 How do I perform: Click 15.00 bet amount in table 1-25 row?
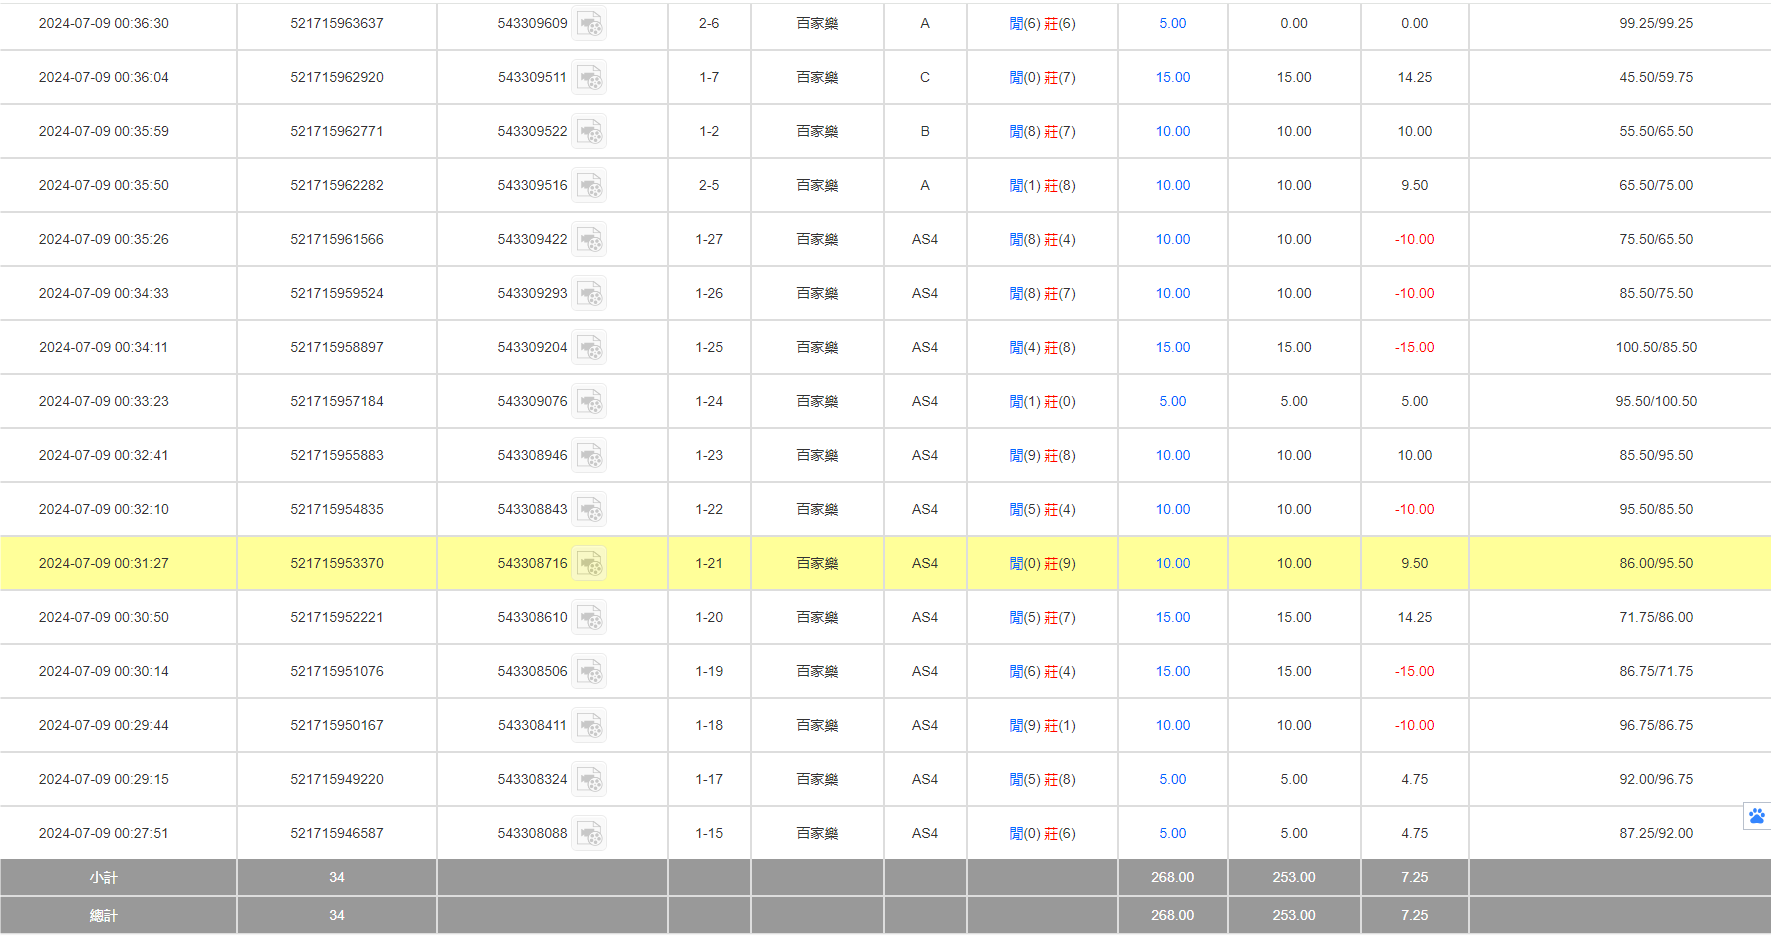(x=1172, y=348)
